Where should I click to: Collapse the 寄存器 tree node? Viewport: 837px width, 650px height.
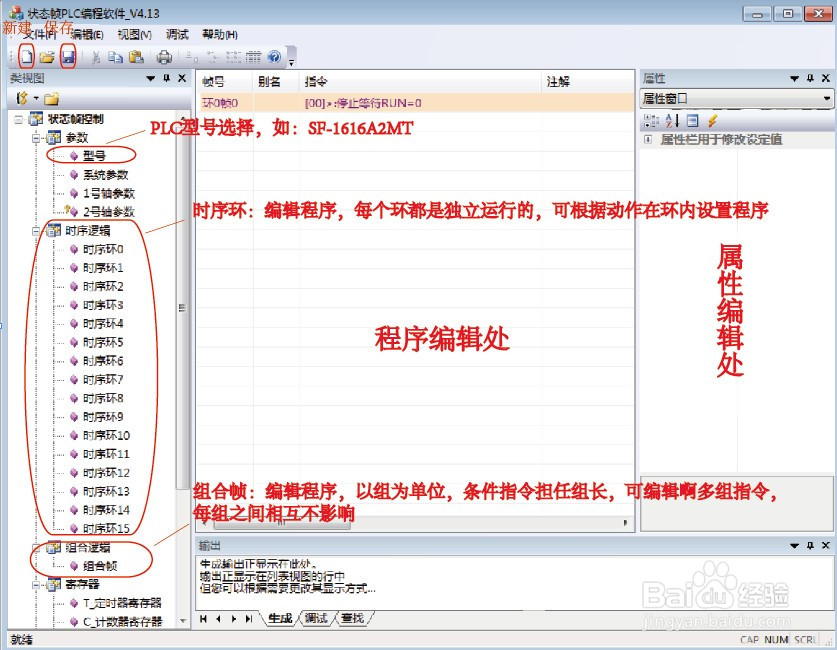coord(36,584)
